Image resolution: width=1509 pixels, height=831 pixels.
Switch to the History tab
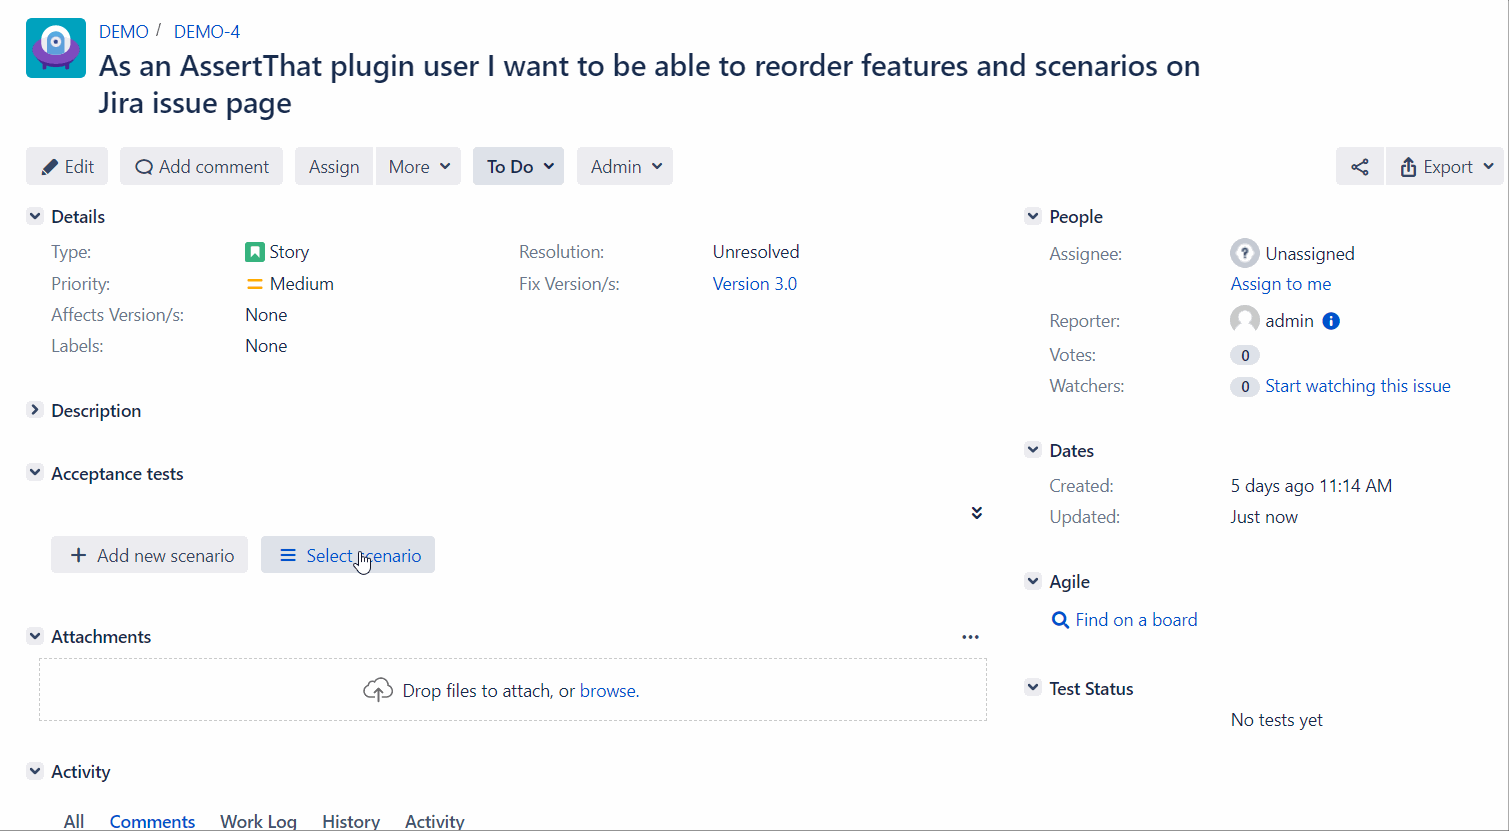(351, 821)
